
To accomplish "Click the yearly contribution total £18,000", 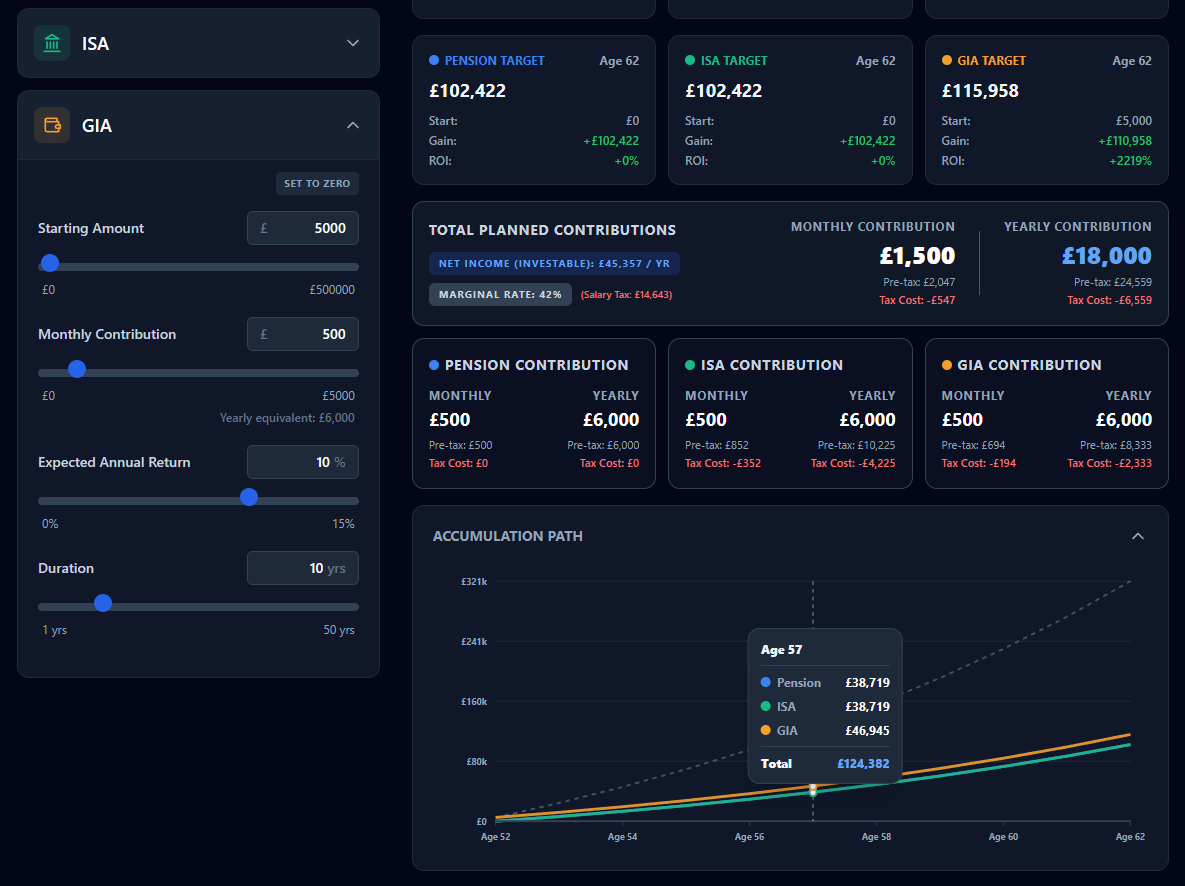I will pos(1106,256).
